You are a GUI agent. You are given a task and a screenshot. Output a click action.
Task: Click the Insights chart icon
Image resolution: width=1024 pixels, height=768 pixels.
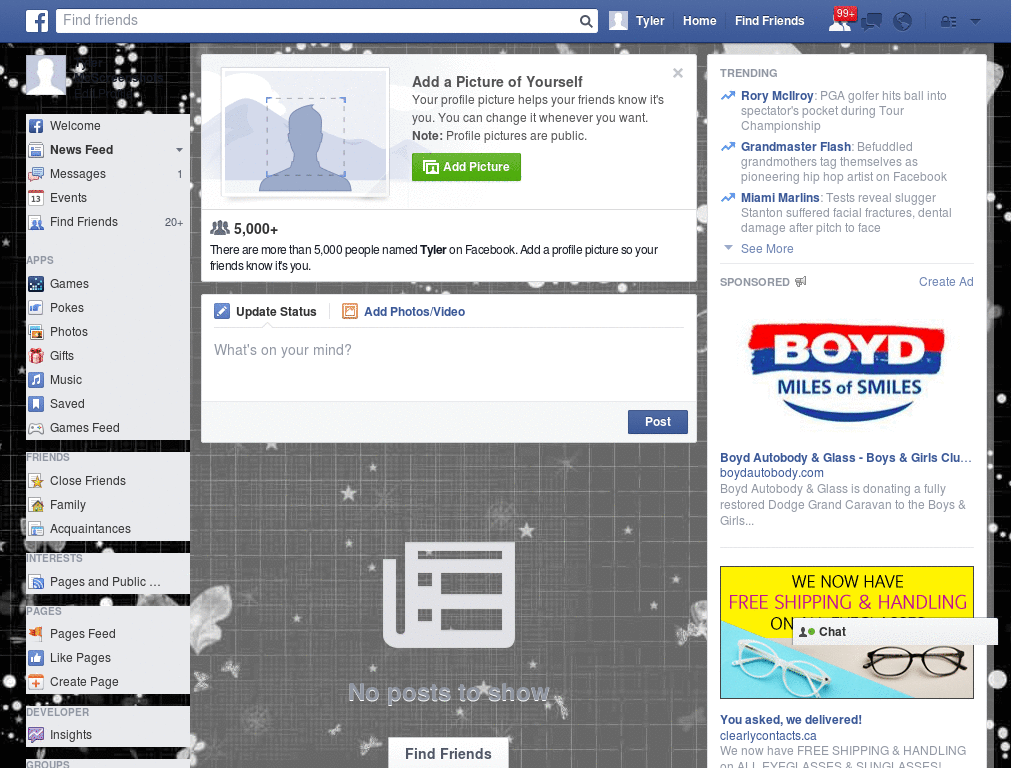click(36, 735)
